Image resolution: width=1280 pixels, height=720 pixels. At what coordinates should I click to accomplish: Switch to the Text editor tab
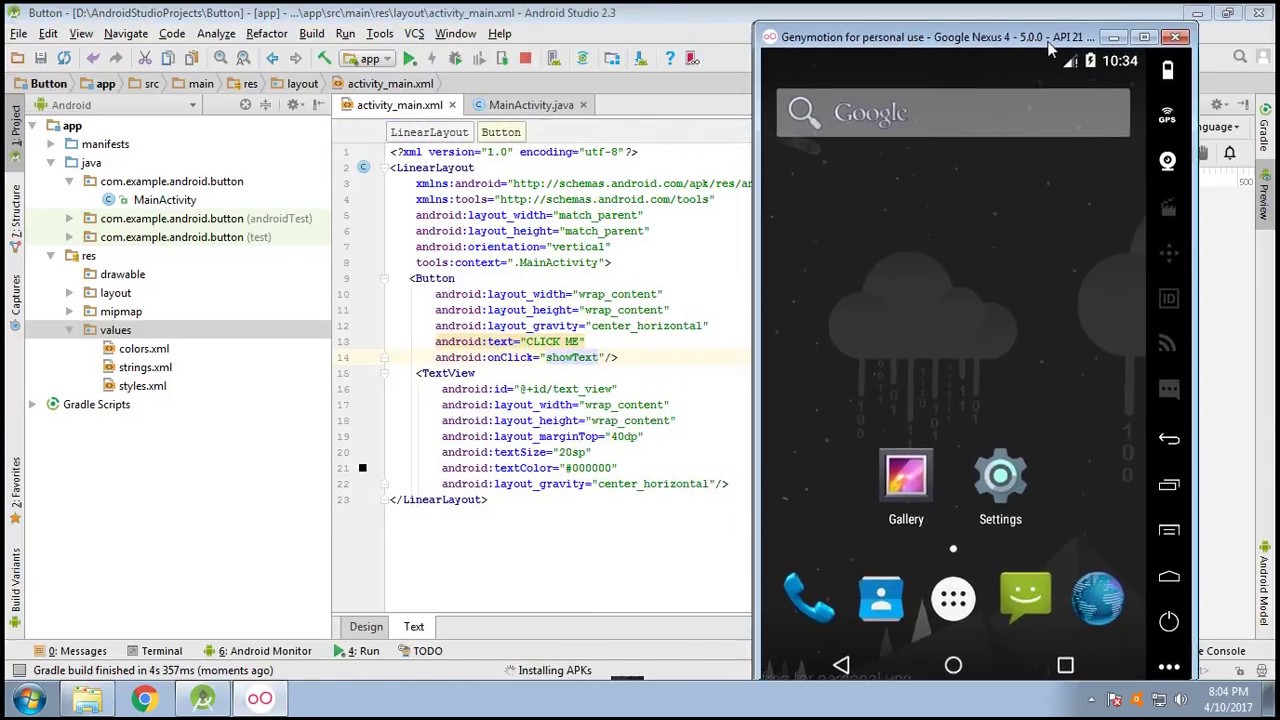pos(414,627)
